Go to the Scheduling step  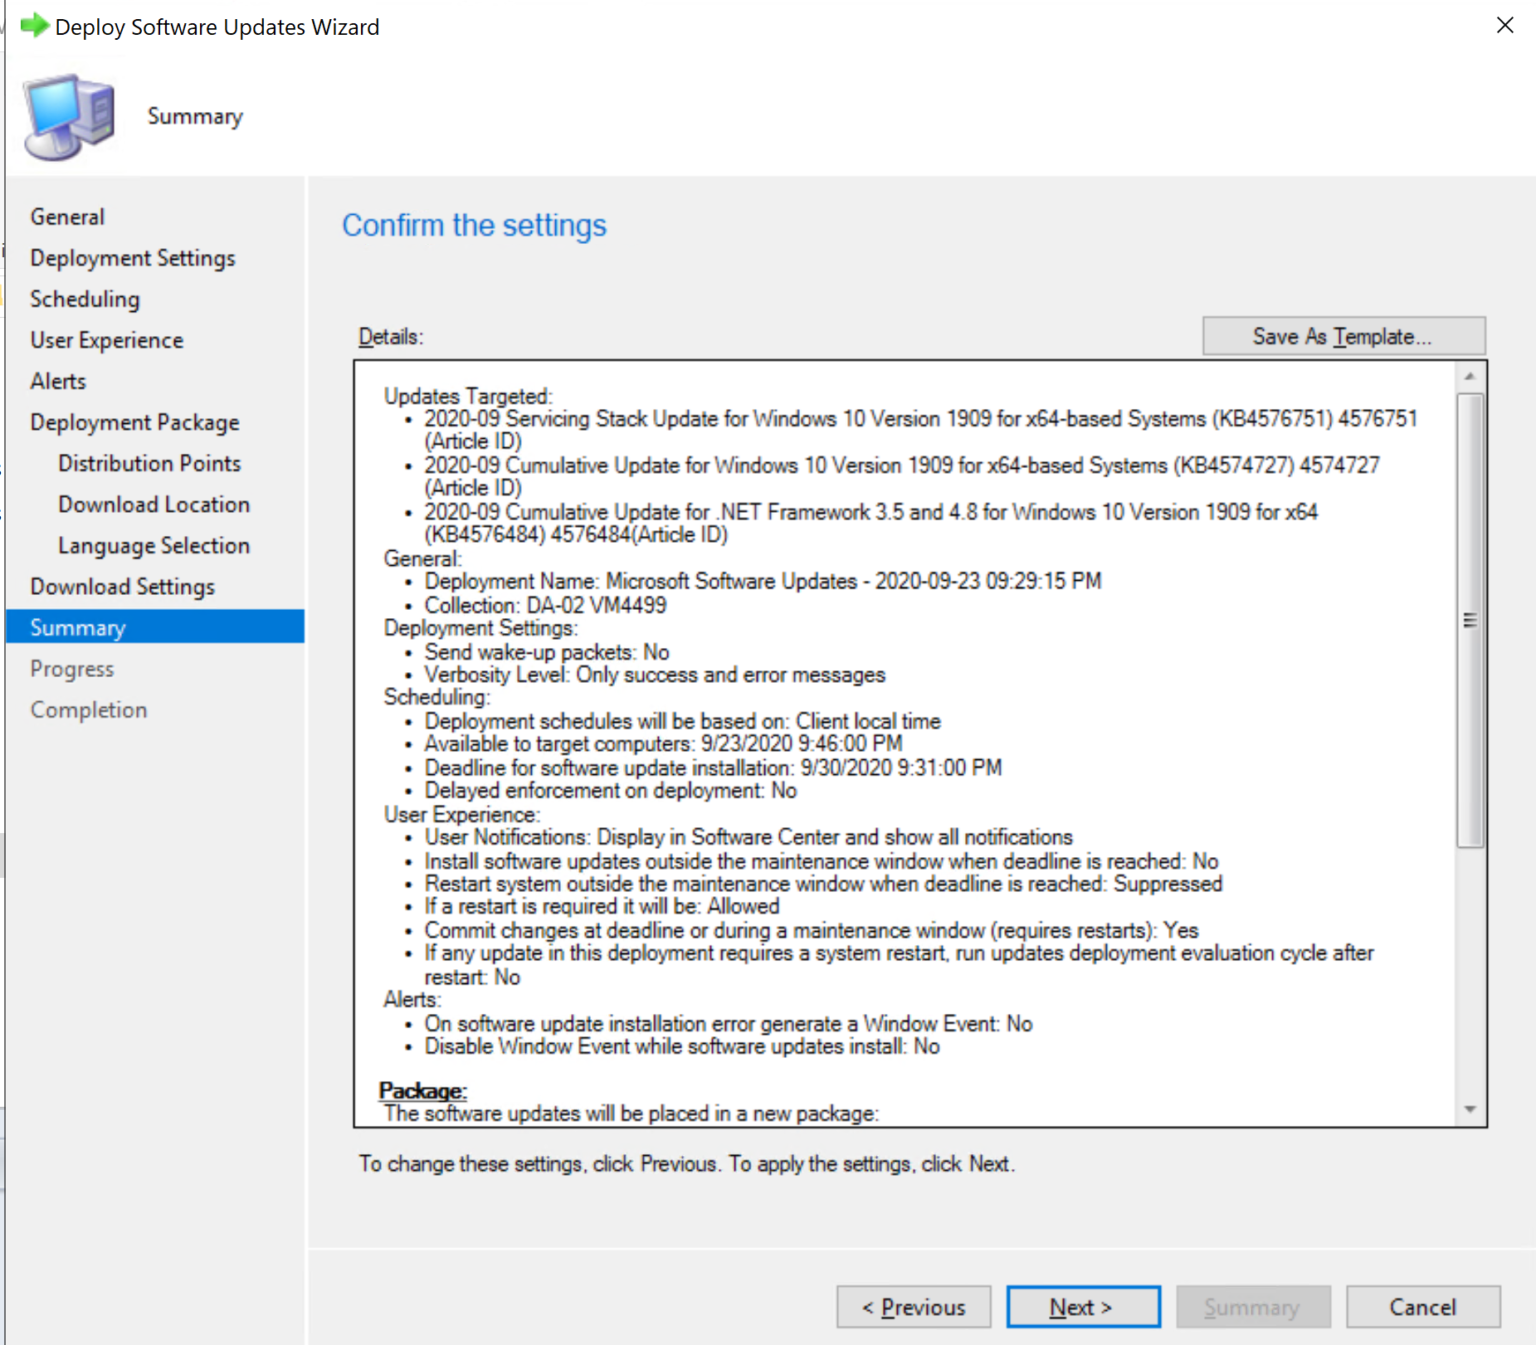pos(85,298)
